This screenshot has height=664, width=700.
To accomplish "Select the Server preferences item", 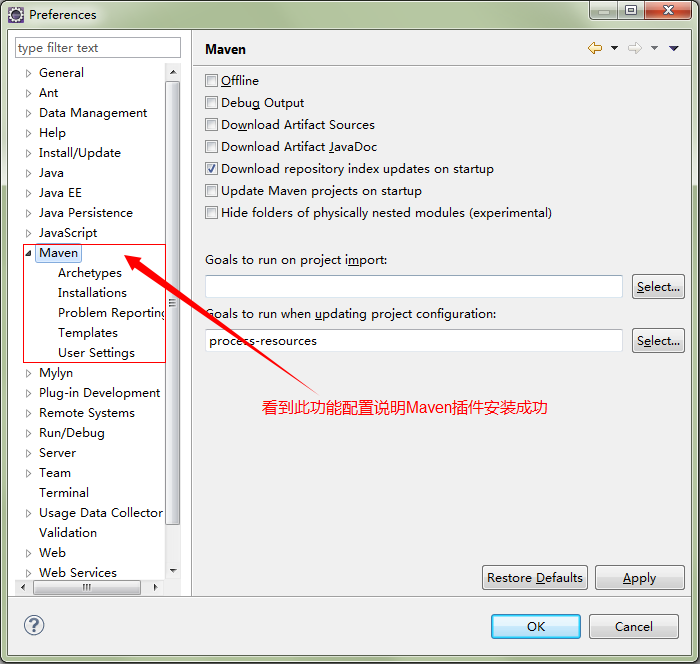I will [58, 453].
